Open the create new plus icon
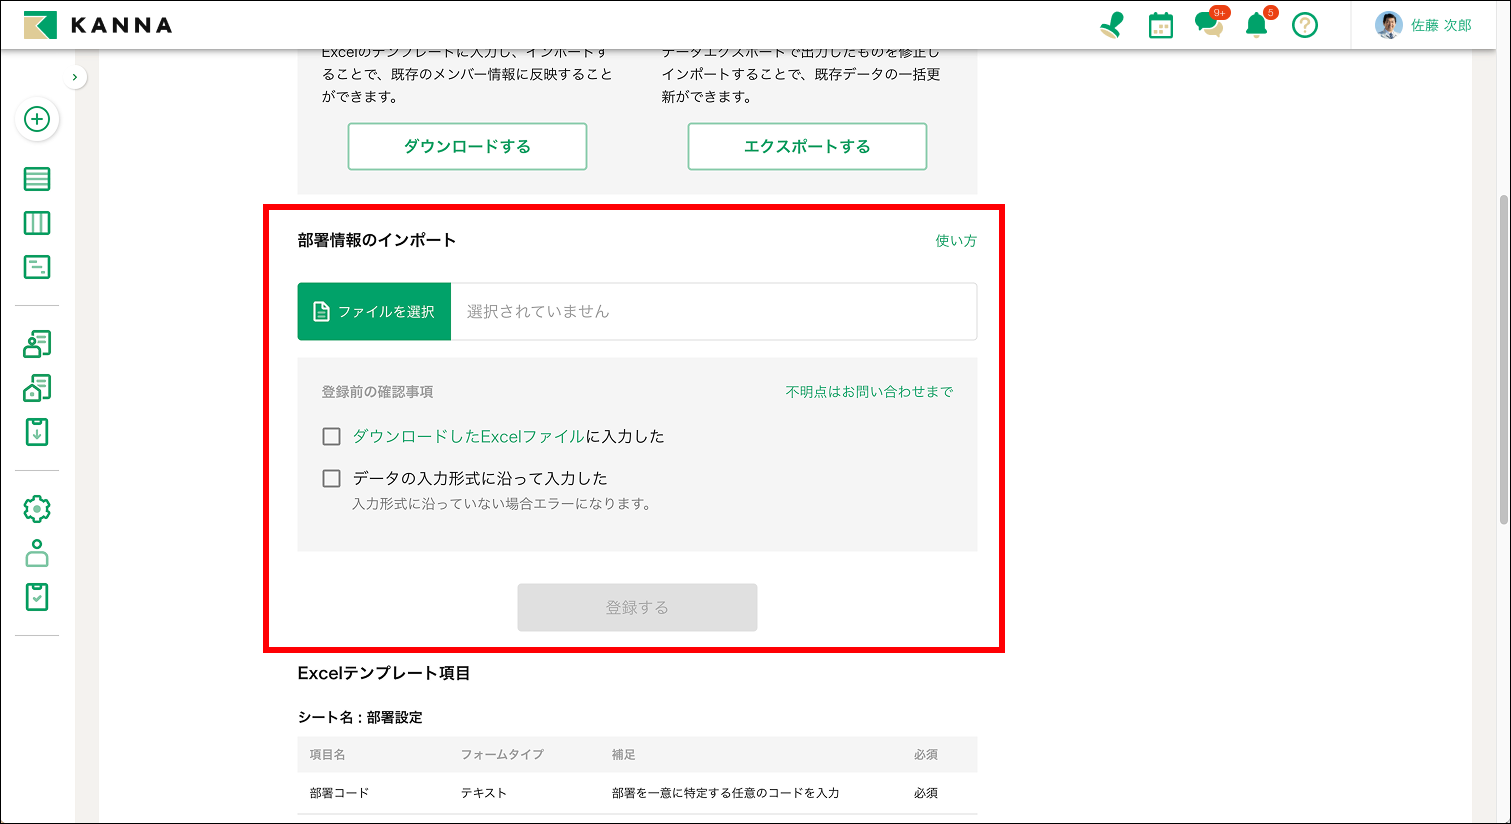1511x824 pixels. pyautogui.click(x=37, y=119)
